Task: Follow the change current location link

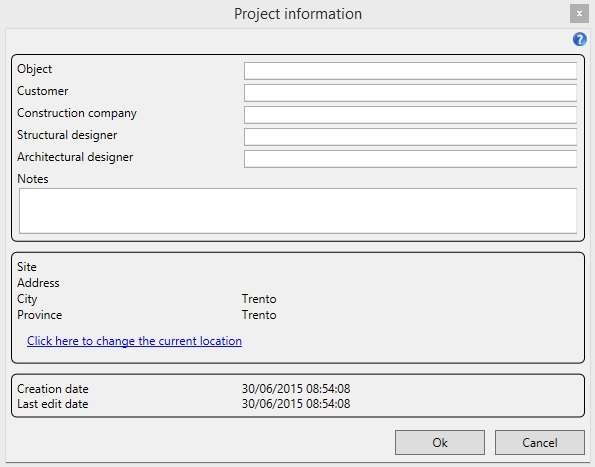Action: (x=134, y=341)
